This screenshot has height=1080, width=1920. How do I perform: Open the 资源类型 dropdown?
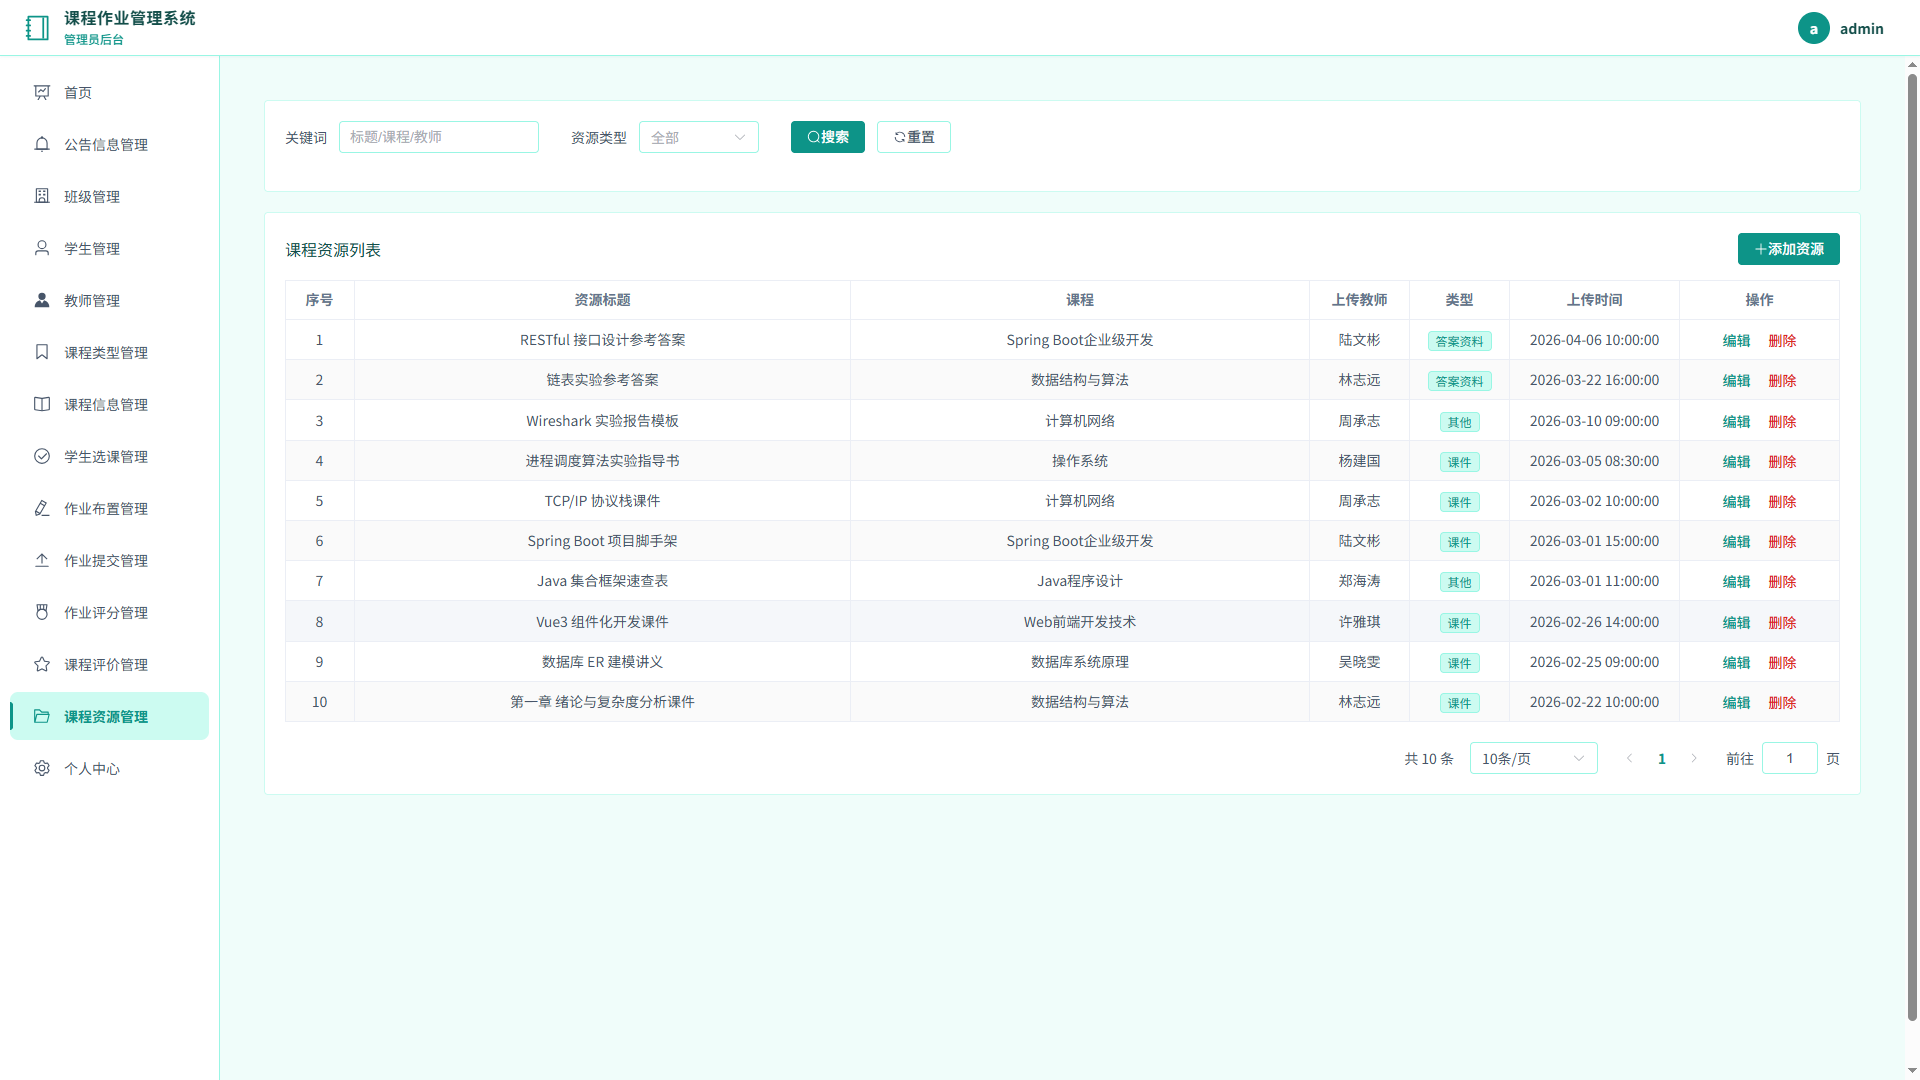click(x=699, y=137)
